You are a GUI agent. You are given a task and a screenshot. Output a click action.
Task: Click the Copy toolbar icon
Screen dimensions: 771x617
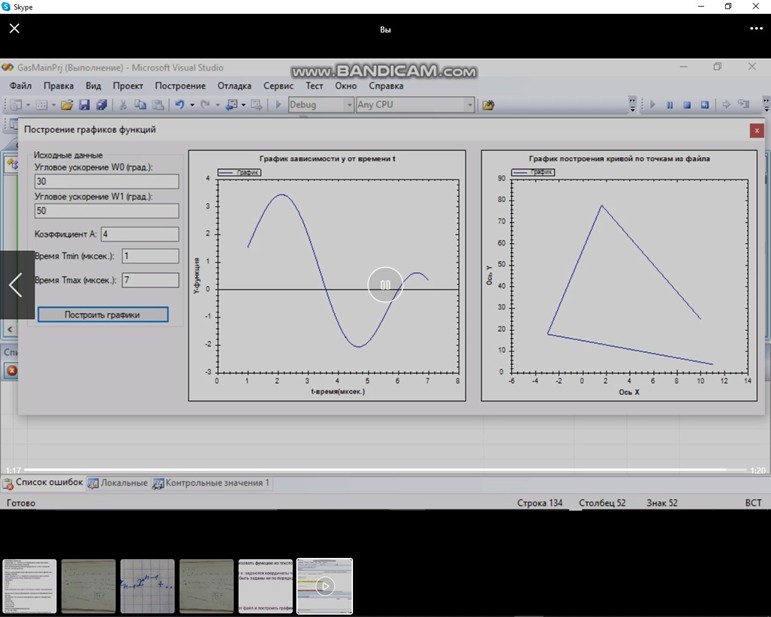(x=141, y=105)
